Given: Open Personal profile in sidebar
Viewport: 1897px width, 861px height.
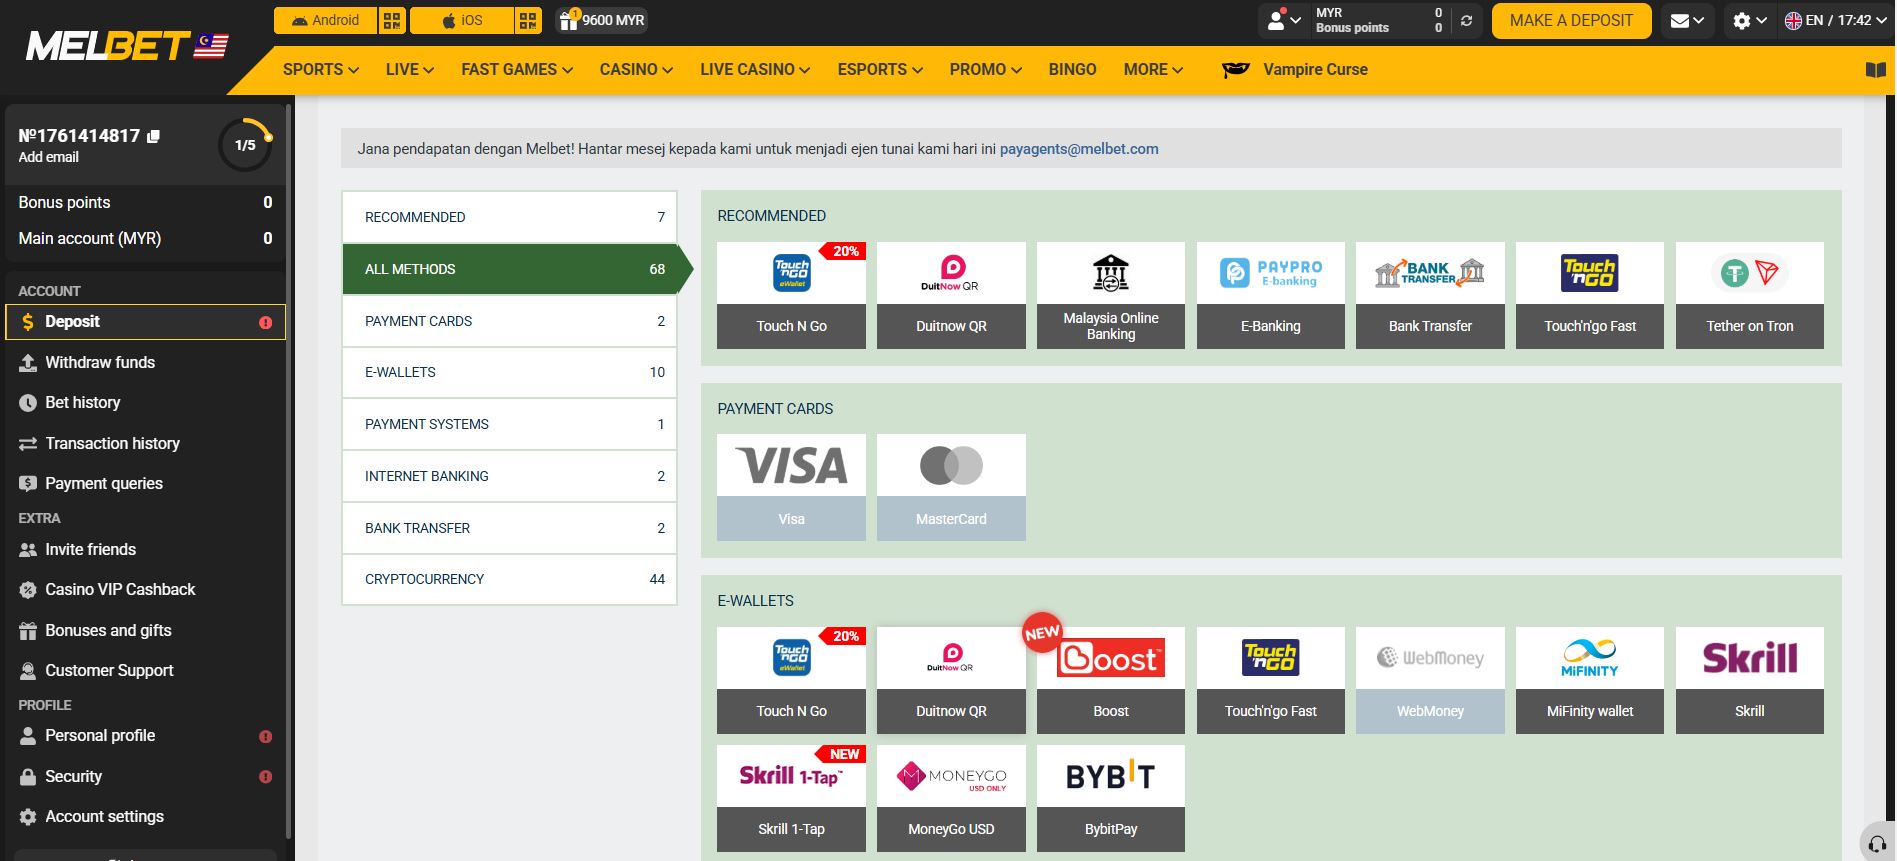Looking at the screenshot, I should 145,735.
